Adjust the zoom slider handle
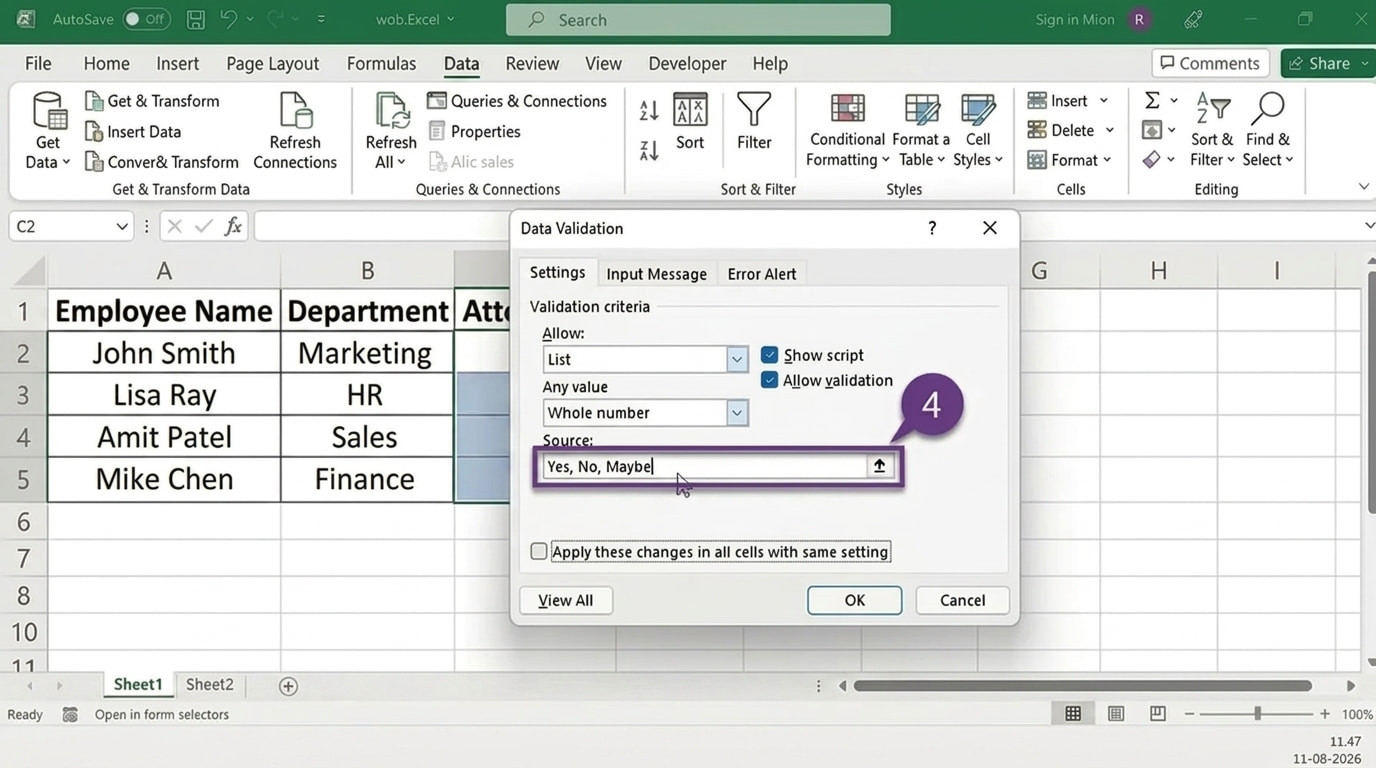Image resolution: width=1376 pixels, height=768 pixels. 1257,714
